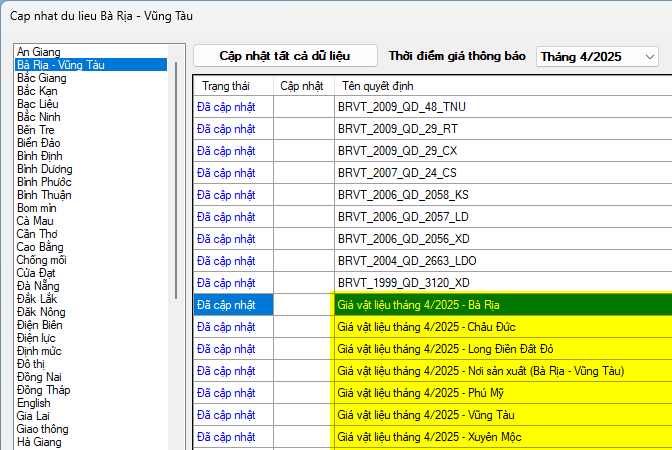Choose 'Cần Thơ' in the left list
This screenshot has width=672, height=450.
click(39, 234)
